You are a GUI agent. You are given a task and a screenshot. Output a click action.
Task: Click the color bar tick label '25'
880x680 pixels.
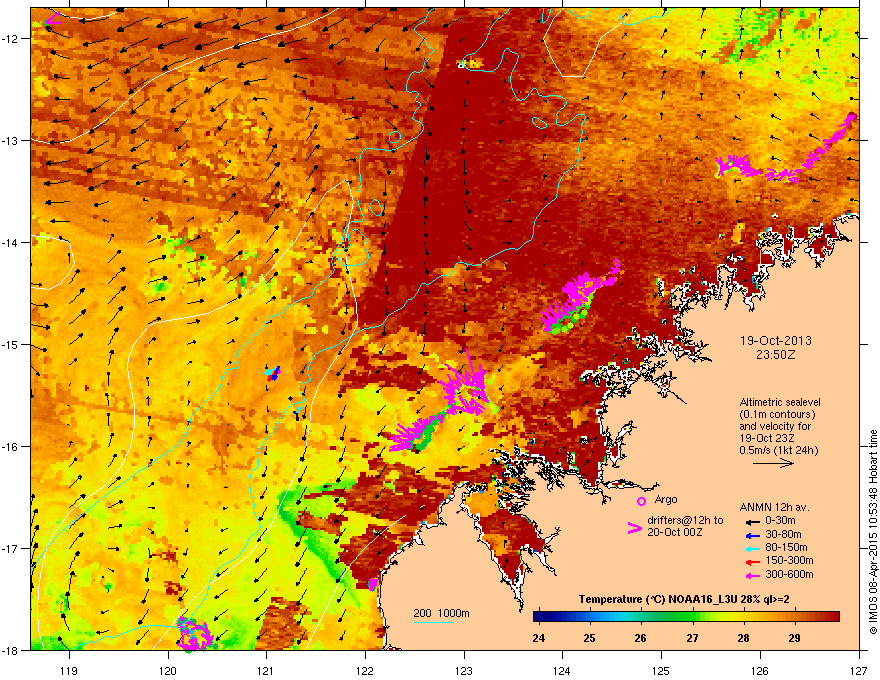click(589, 638)
